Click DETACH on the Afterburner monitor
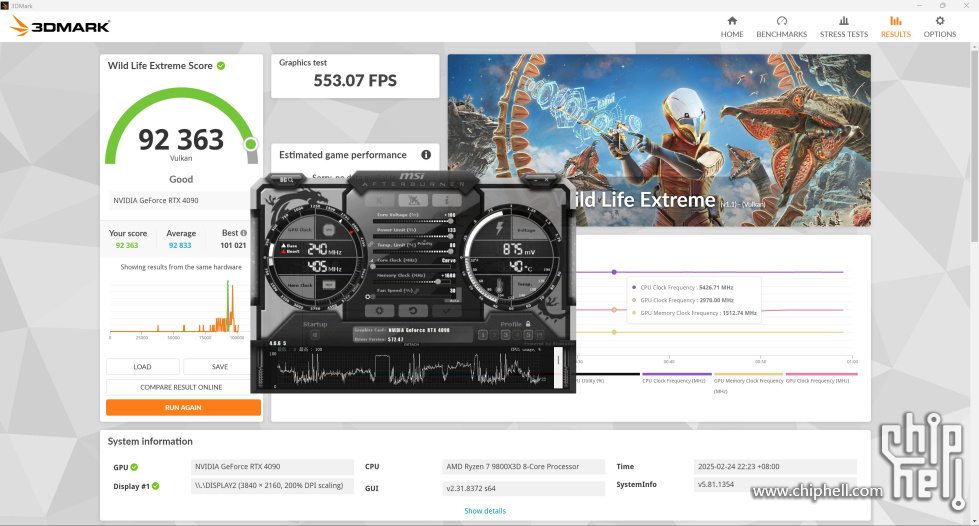This screenshot has height=526, width=979. [x=411, y=344]
